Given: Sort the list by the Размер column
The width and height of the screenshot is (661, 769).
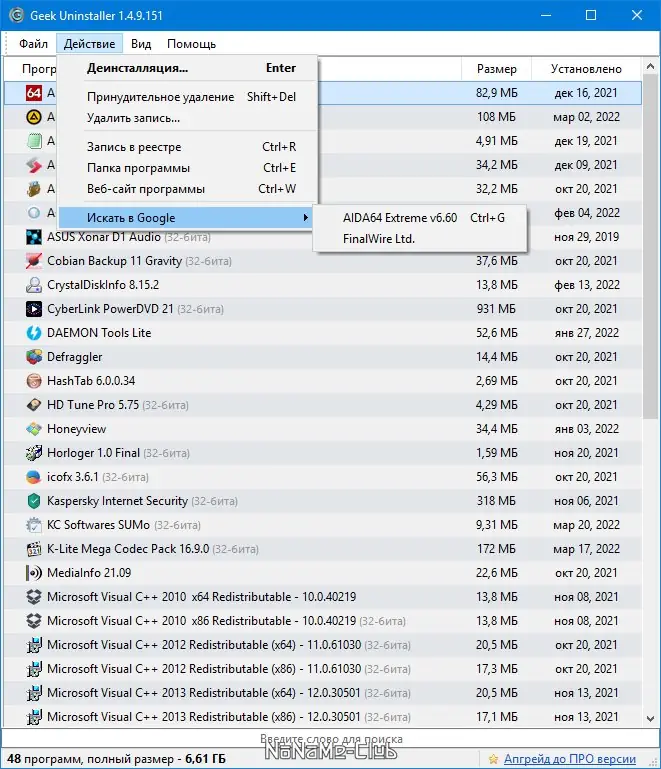Looking at the screenshot, I should (x=496, y=69).
